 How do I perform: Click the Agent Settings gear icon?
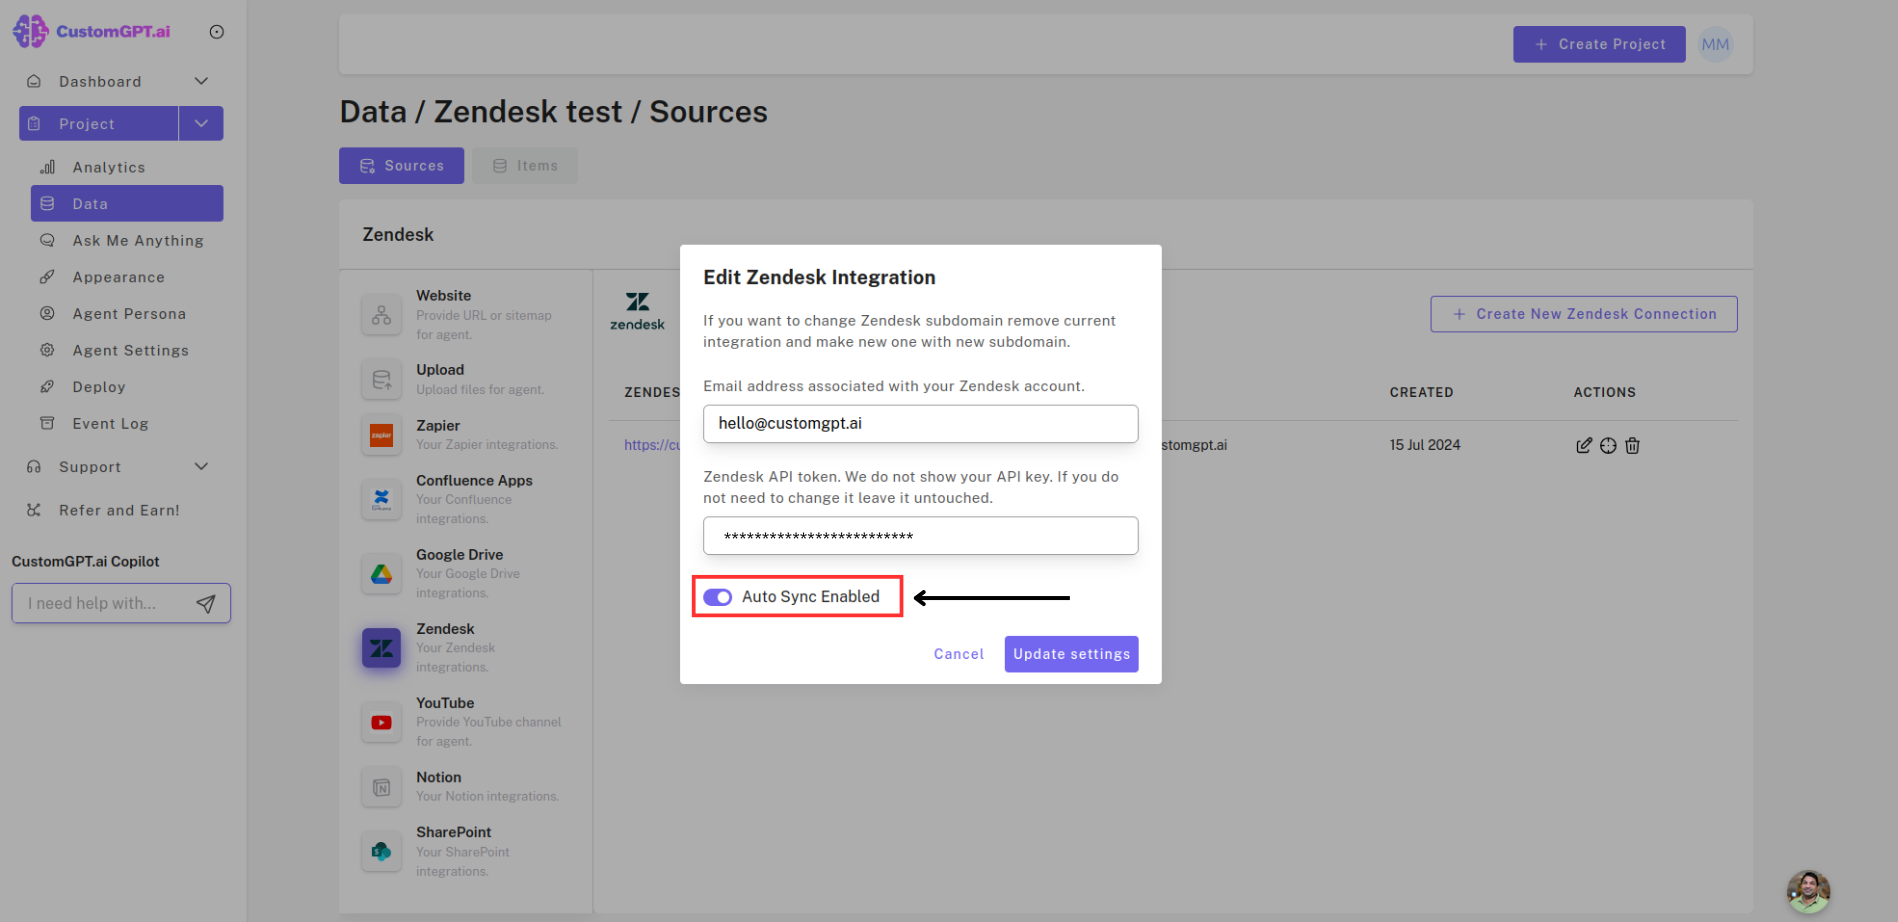47,350
